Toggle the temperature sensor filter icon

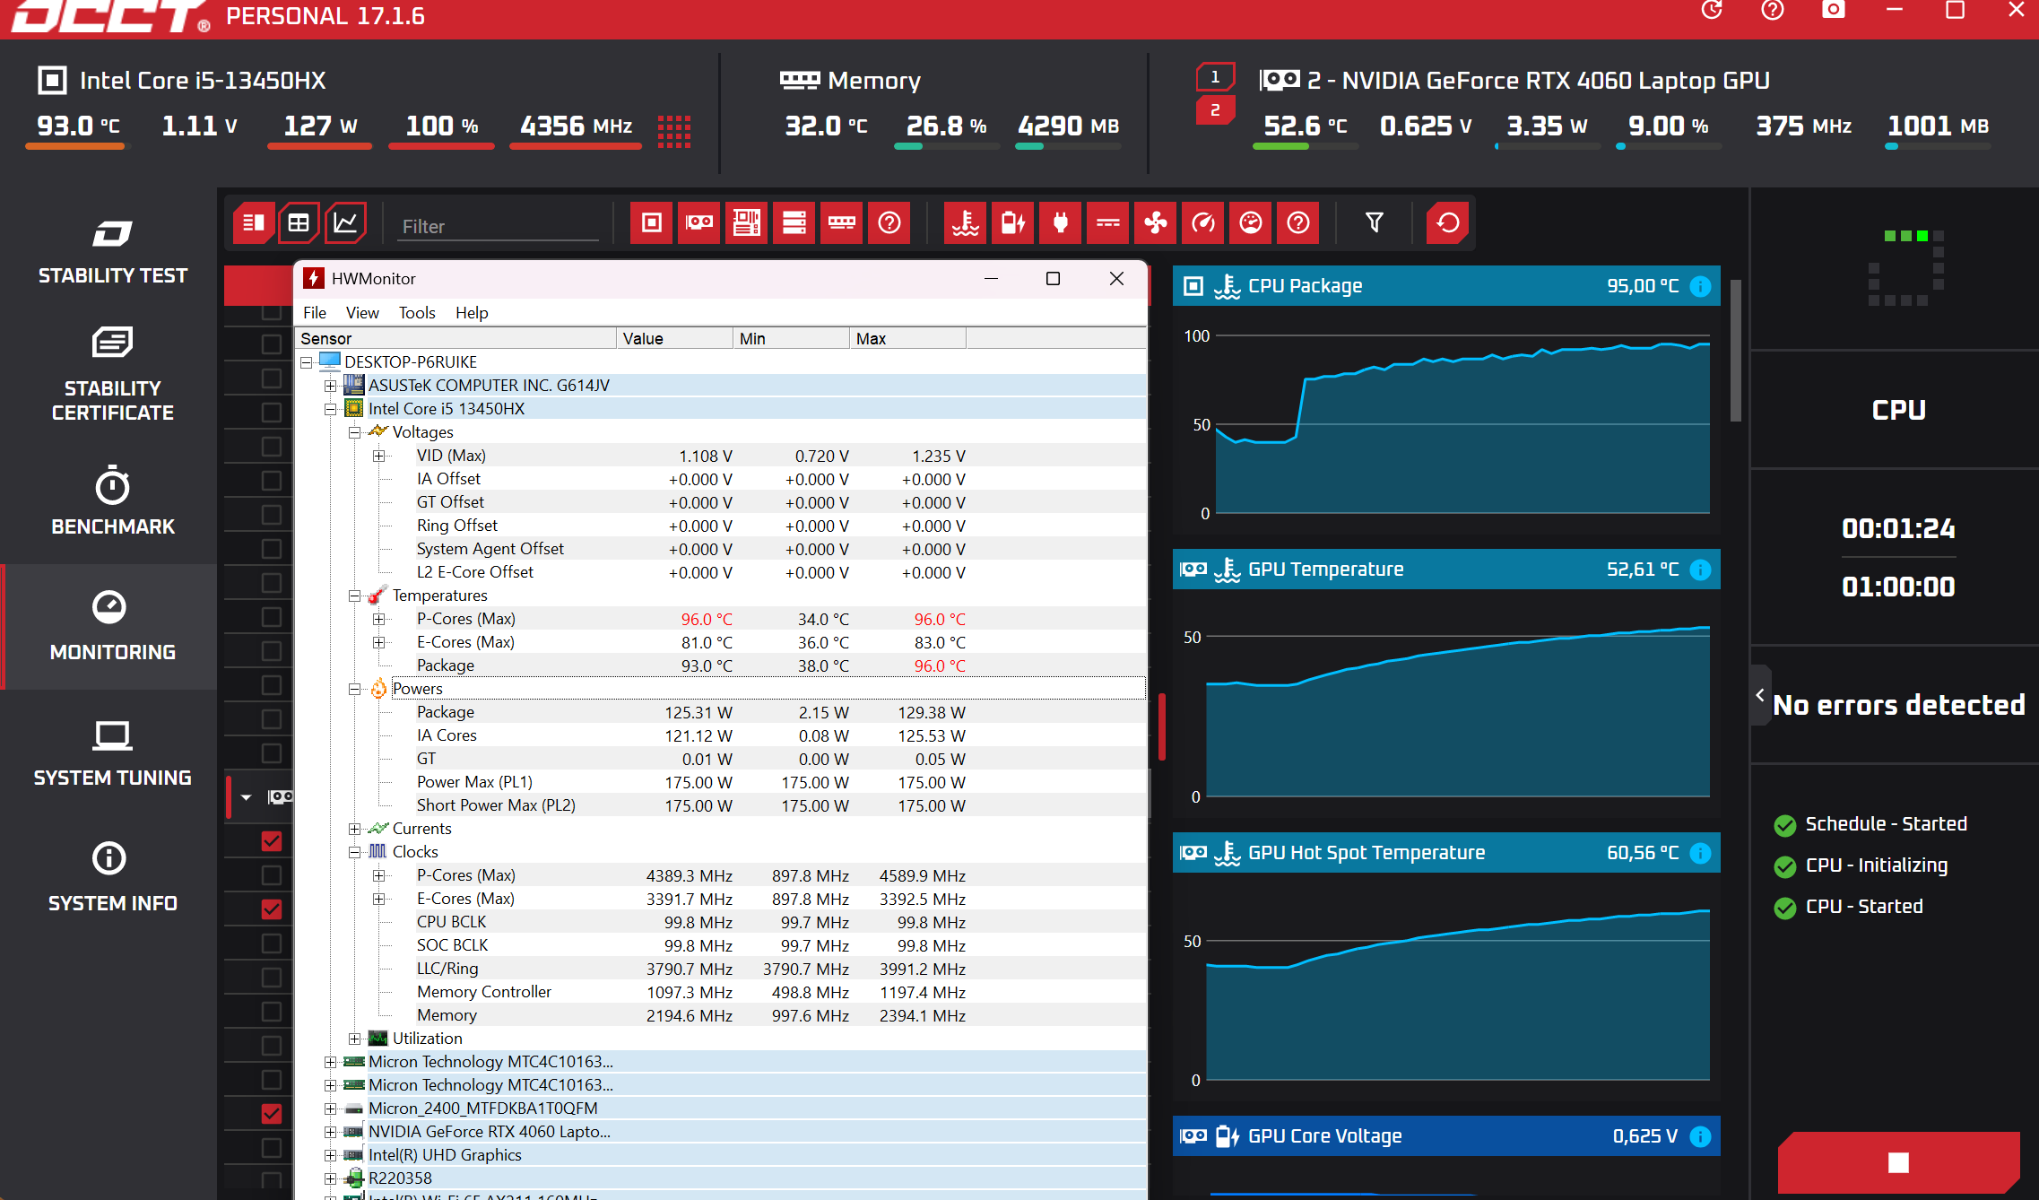965,223
